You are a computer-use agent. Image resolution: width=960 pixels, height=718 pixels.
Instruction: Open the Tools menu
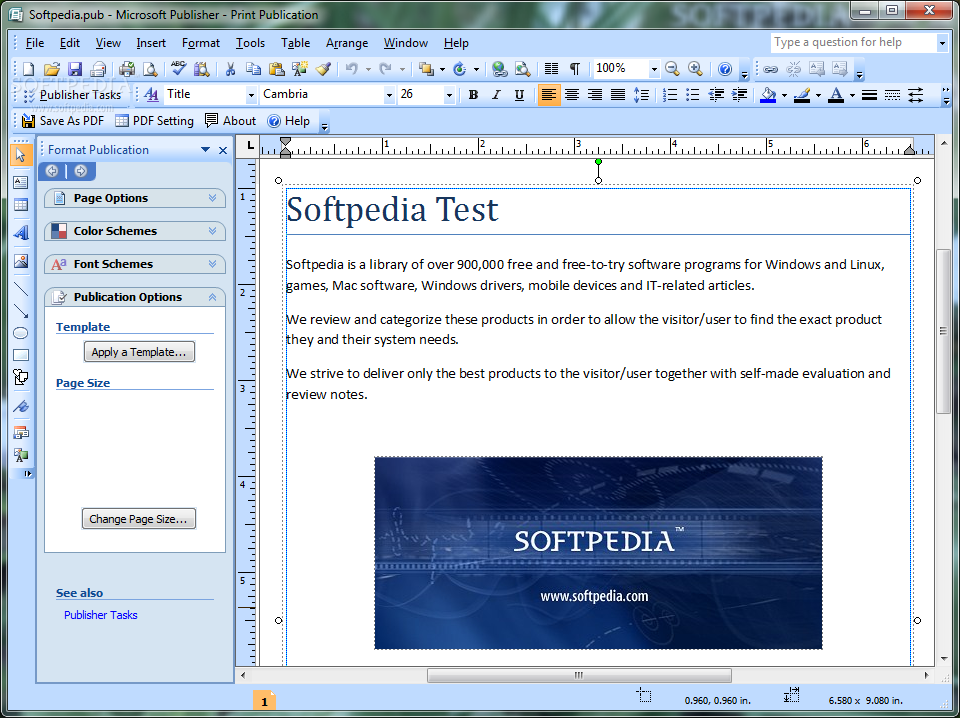250,43
